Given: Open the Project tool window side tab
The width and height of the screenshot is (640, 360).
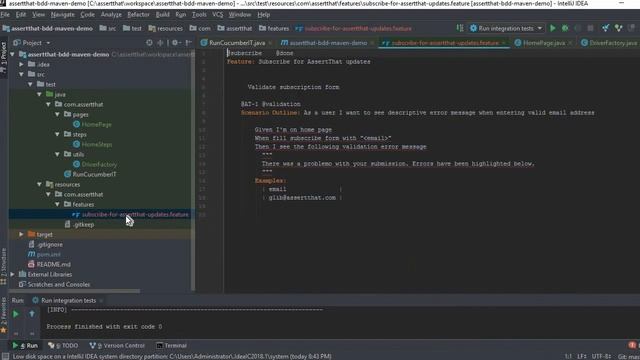Looking at the screenshot, I should click(4, 57).
